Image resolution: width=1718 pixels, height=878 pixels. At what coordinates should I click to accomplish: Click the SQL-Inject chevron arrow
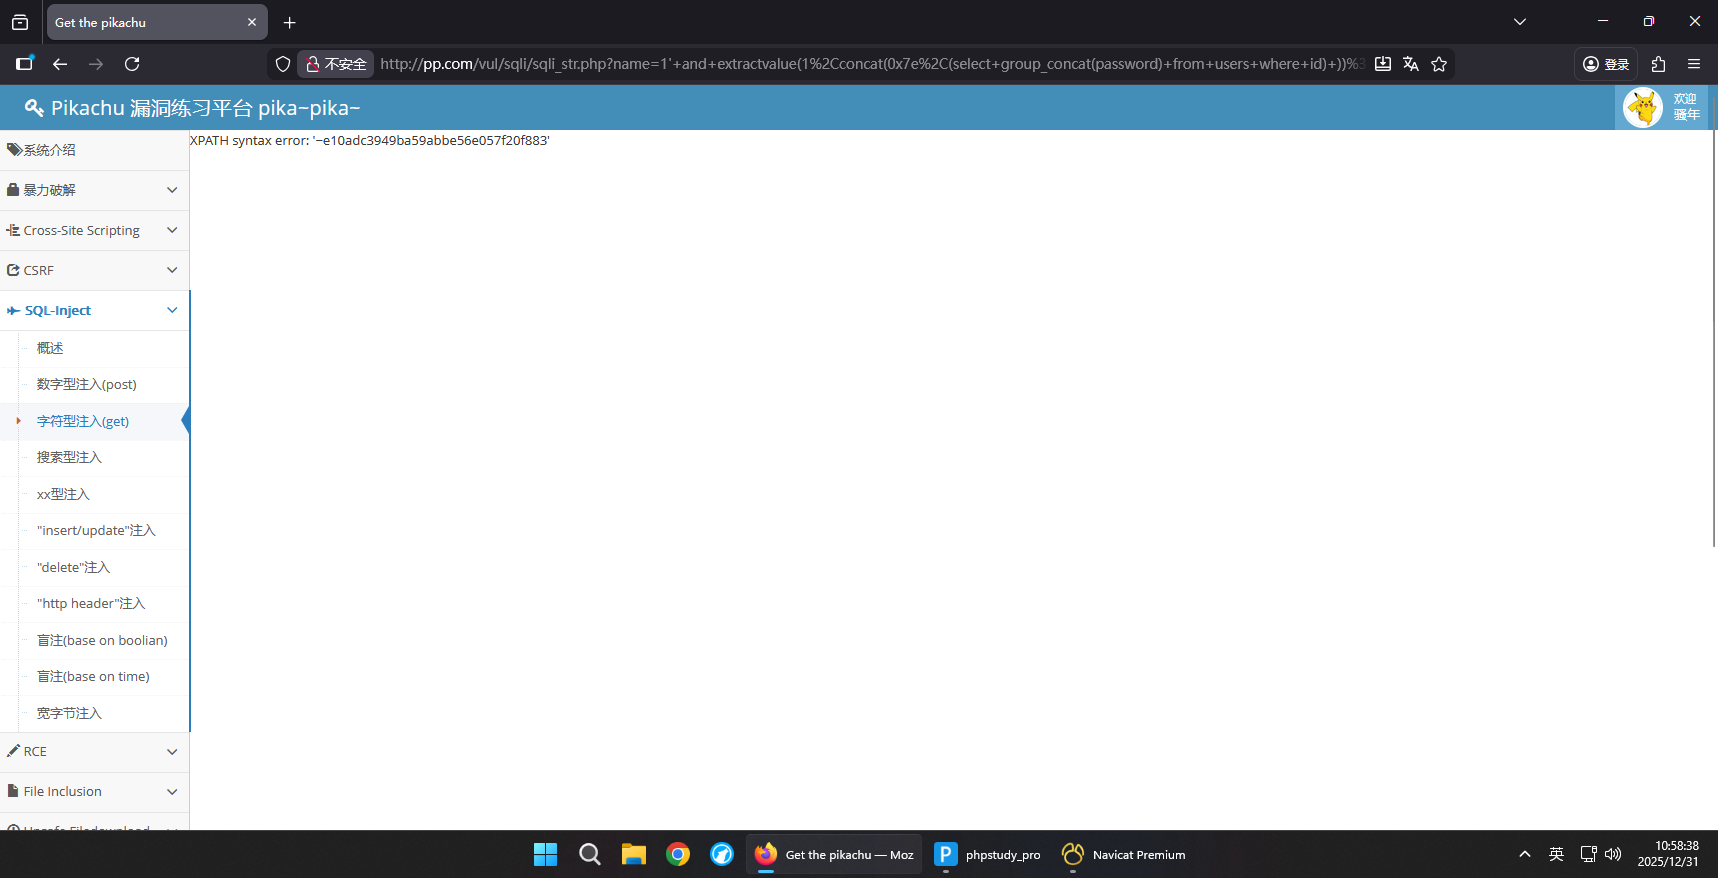172,310
